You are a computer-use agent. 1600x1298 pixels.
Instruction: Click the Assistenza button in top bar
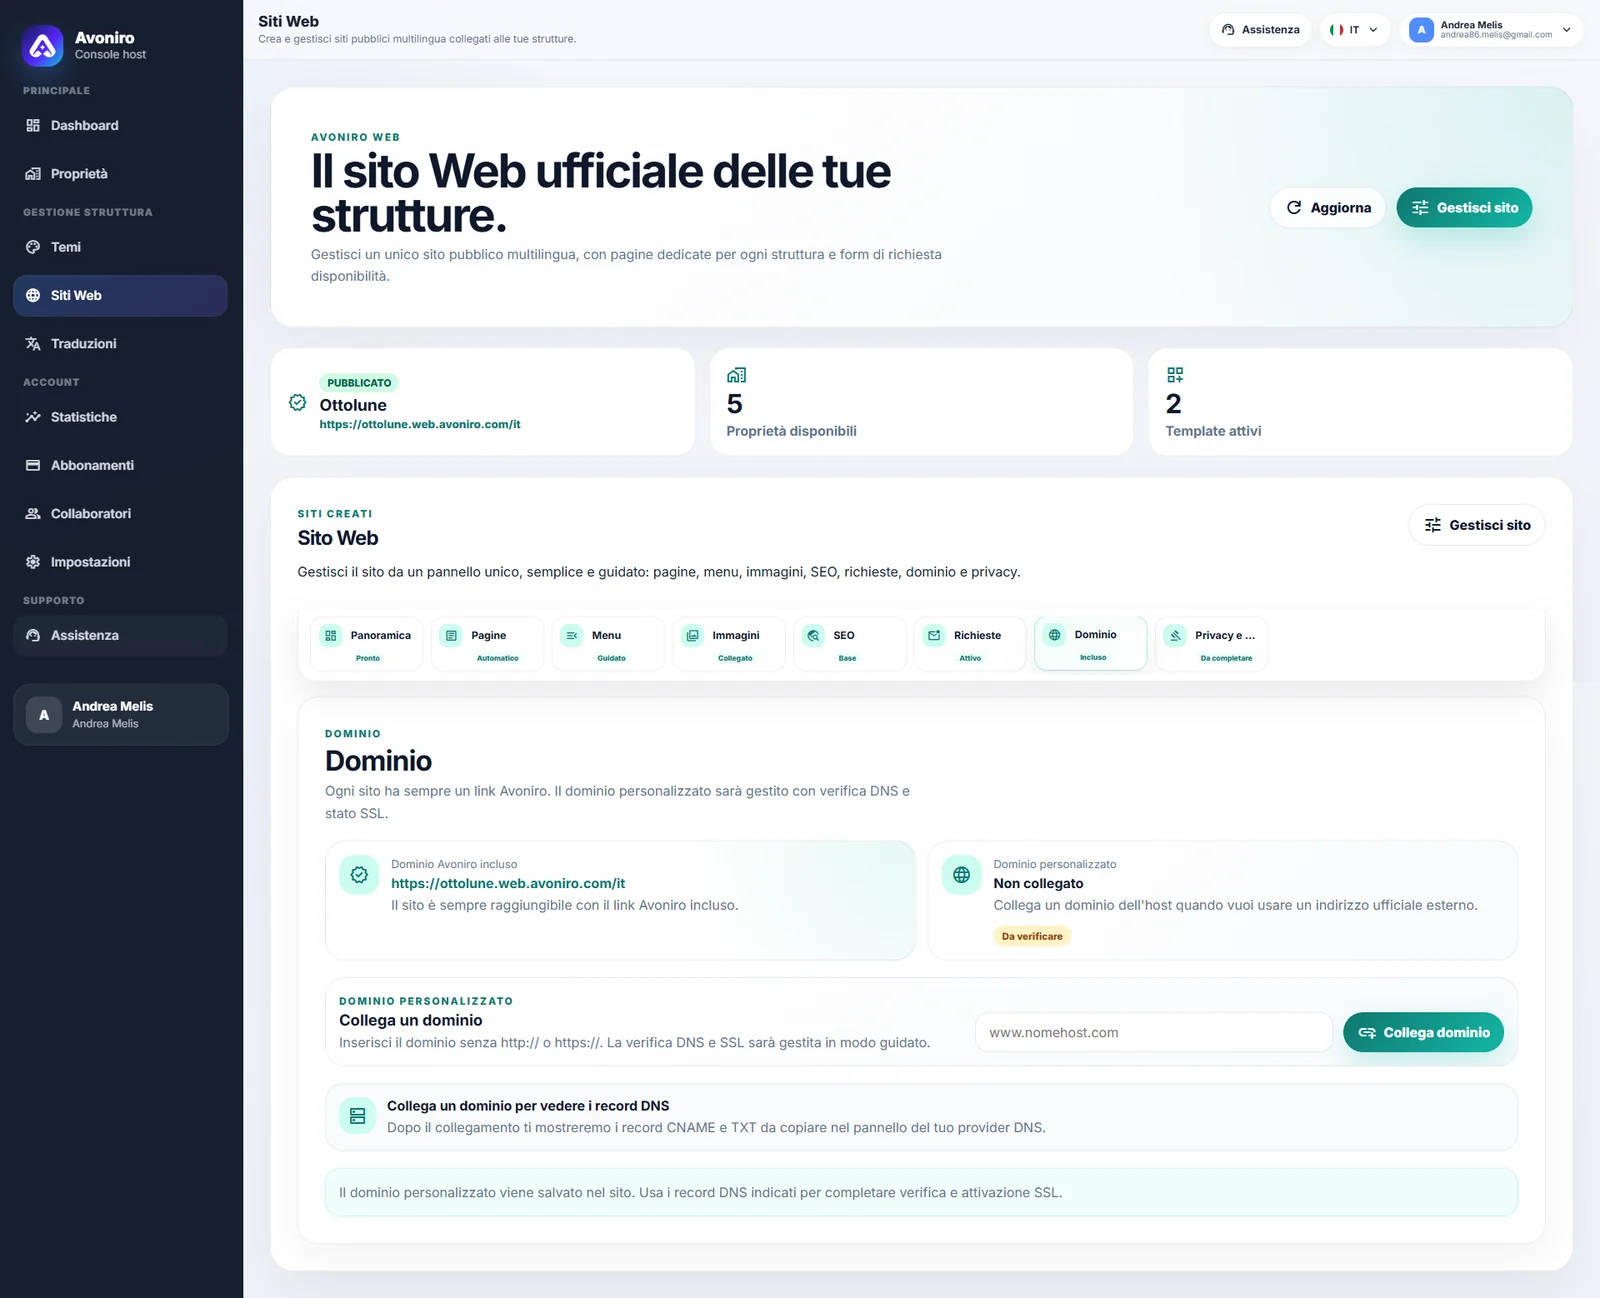click(1260, 30)
